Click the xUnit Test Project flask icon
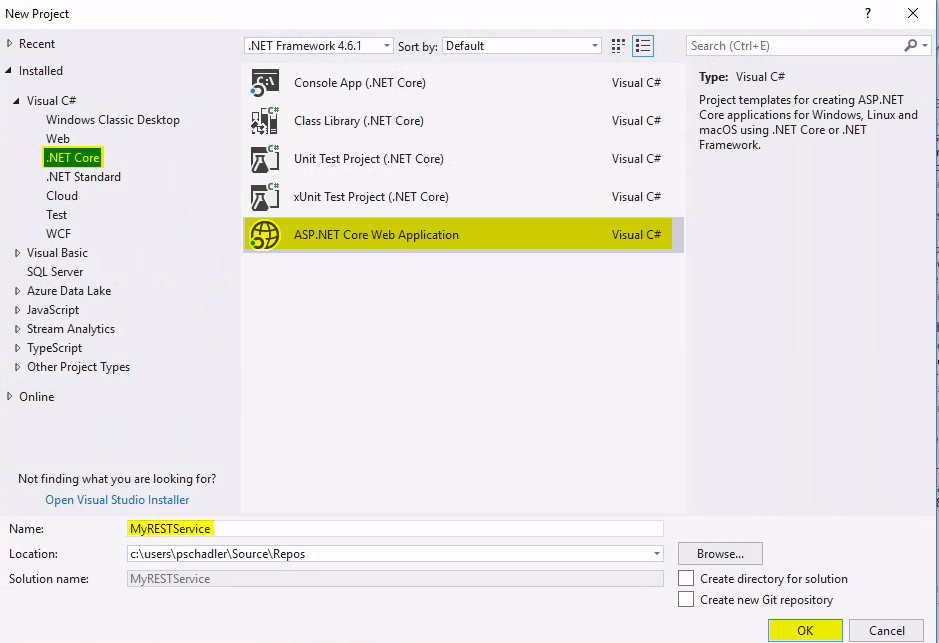The width and height of the screenshot is (939, 643). click(x=265, y=196)
